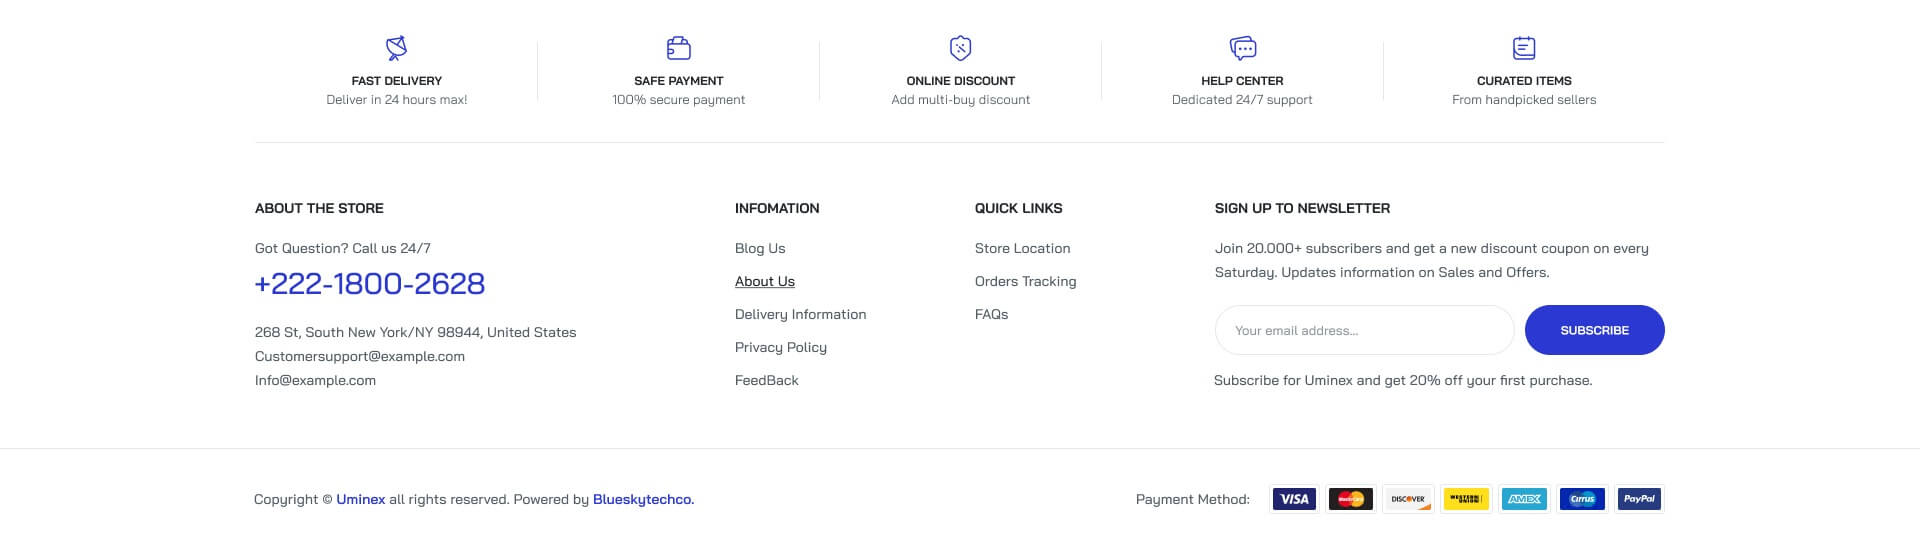The width and height of the screenshot is (1920, 546).
Task: Click the Cirrus payment icon
Action: 1582,499
